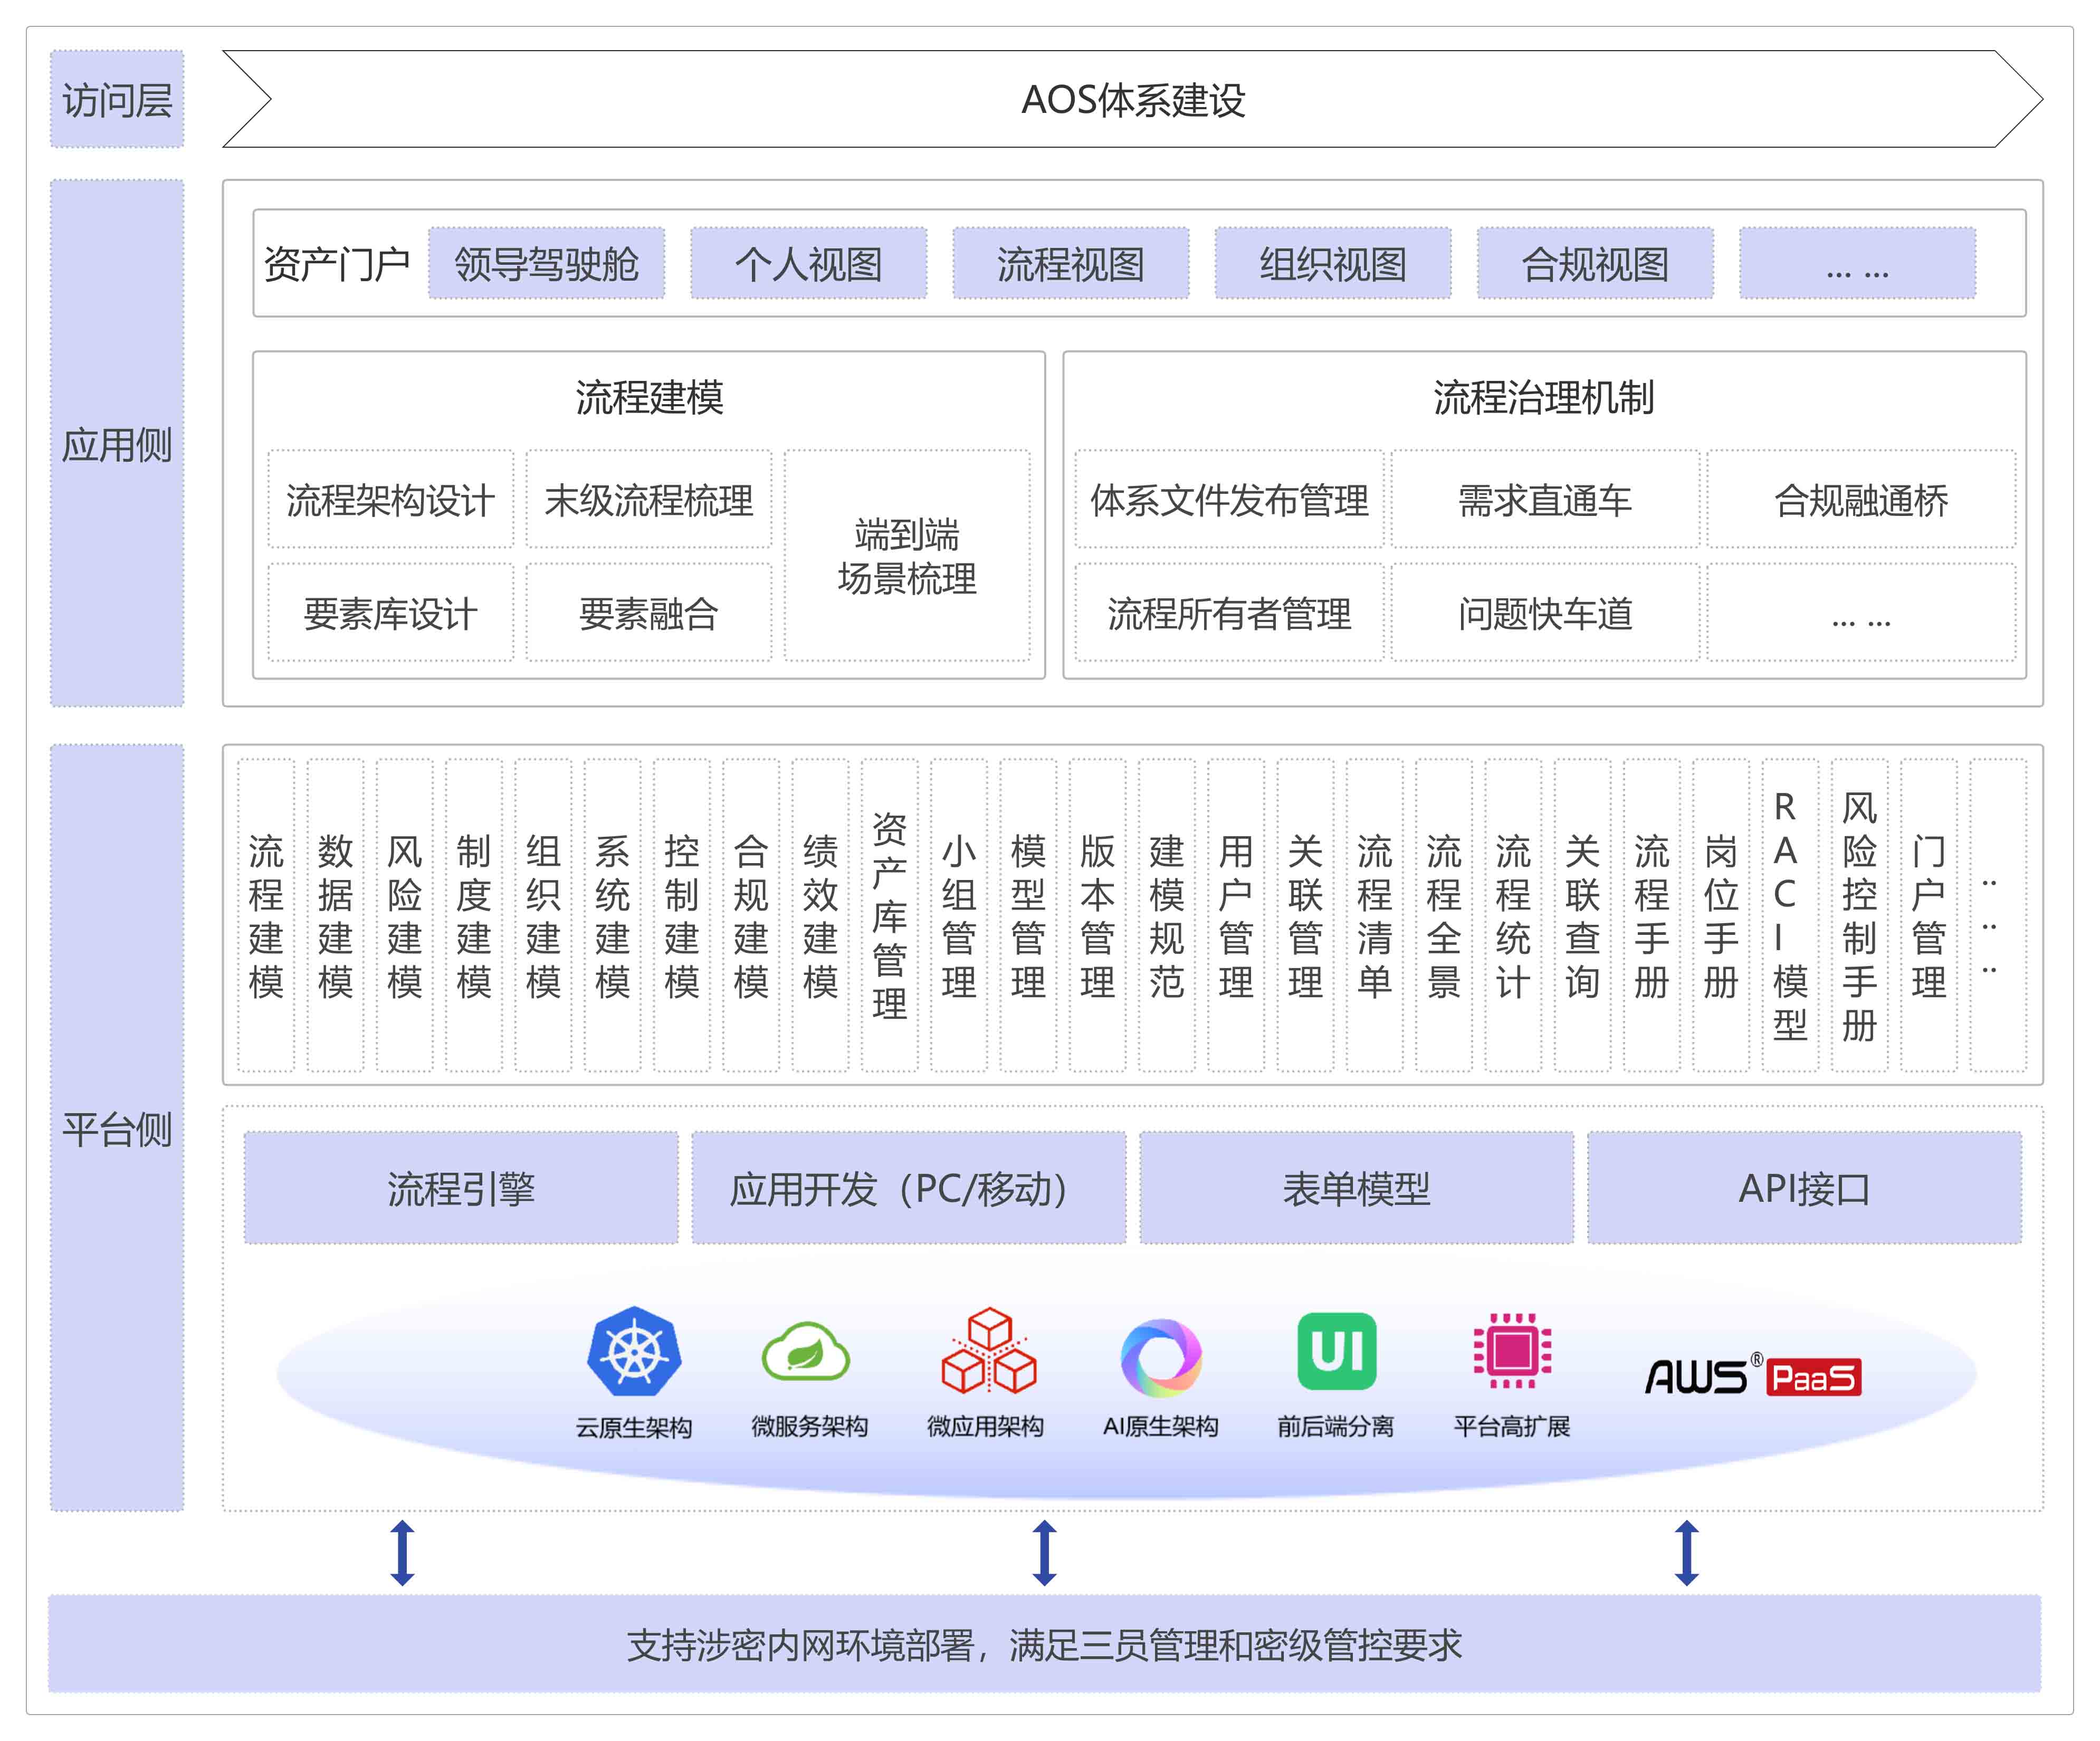Click the AWS PaaS logo
This screenshot has height=1741, width=2100.
pyautogui.click(x=1753, y=1376)
